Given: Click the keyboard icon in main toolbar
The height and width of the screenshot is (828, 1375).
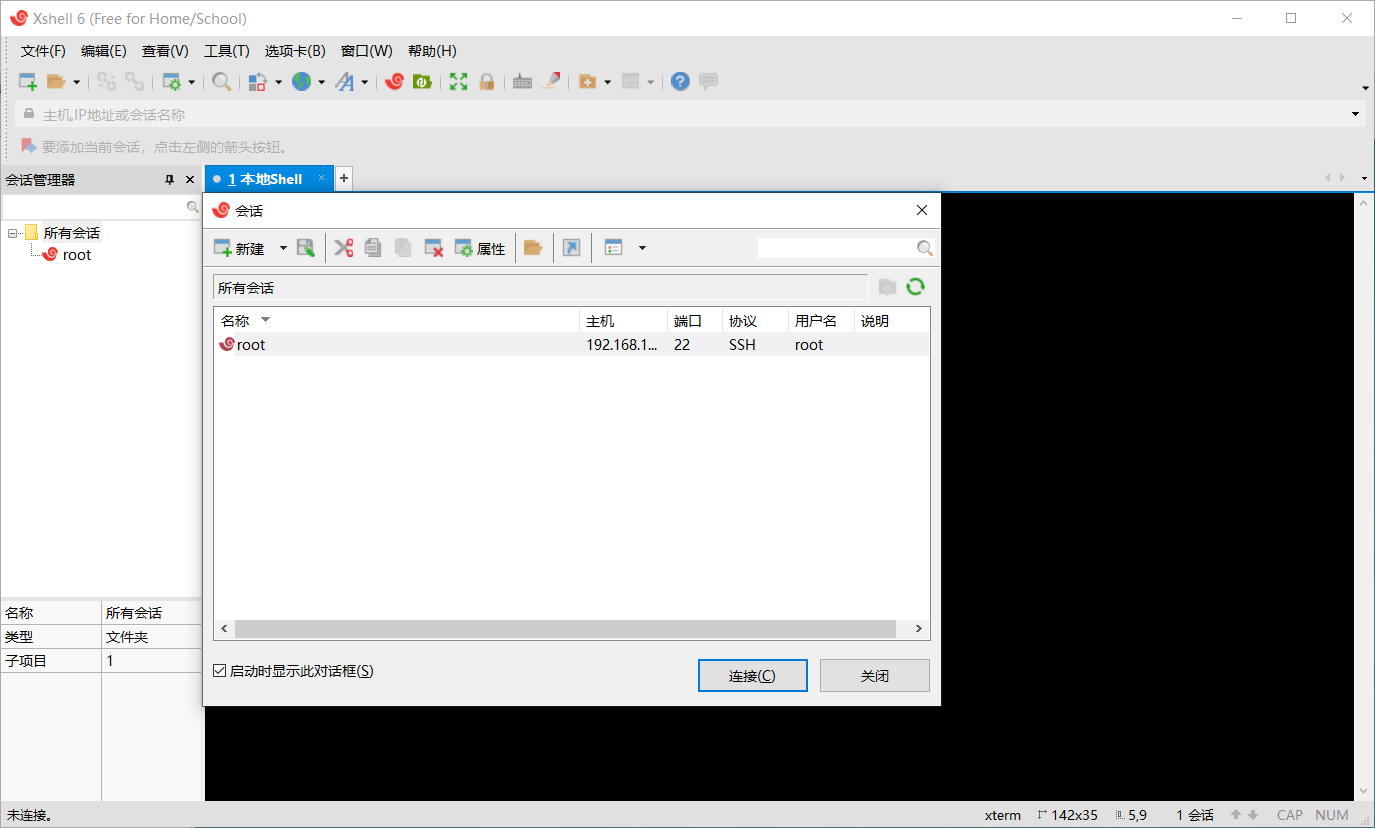Looking at the screenshot, I should [x=522, y=82].
